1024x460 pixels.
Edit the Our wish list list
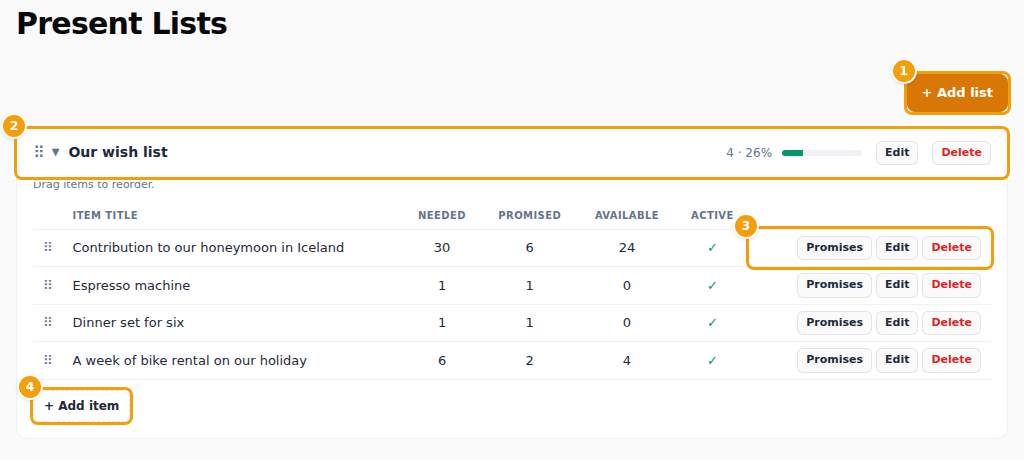click(897, 153)
